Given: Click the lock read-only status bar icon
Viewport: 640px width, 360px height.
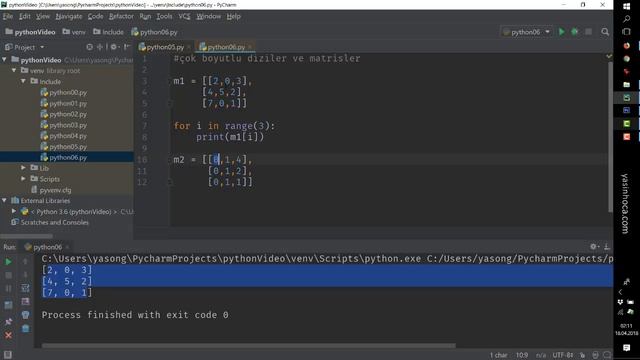Looking at the screenshot, I should (x=582, y=355).
